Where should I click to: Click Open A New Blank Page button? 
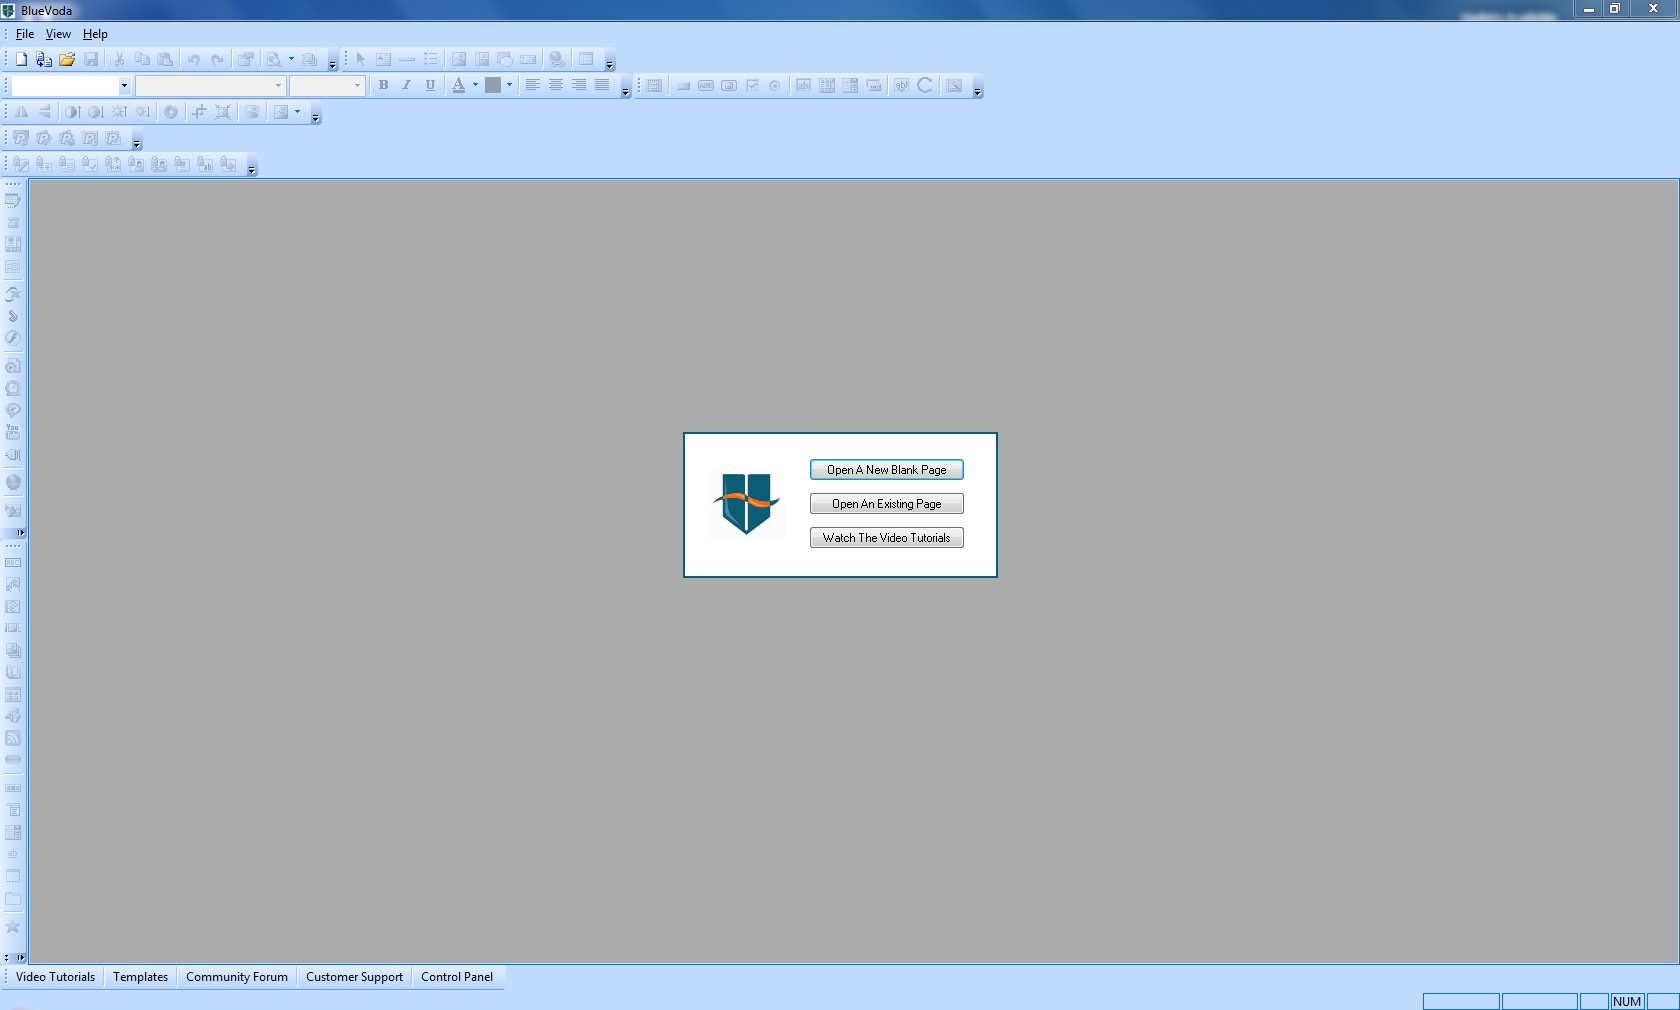887,470
